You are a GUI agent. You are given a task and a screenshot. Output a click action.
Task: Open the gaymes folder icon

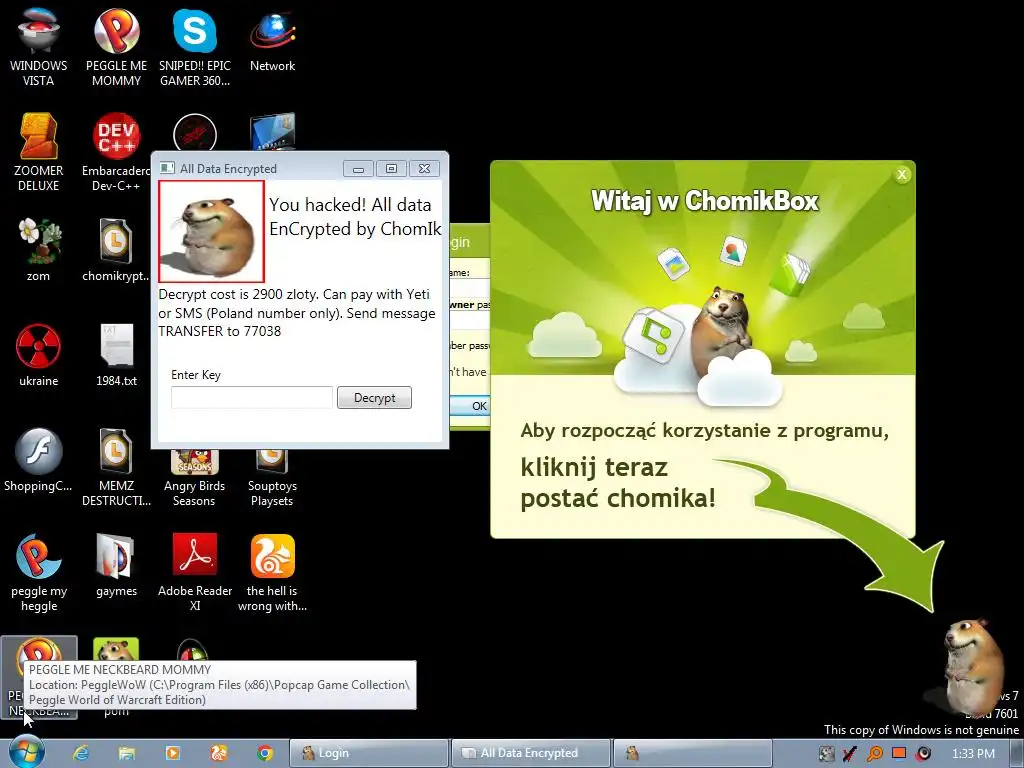116,566
